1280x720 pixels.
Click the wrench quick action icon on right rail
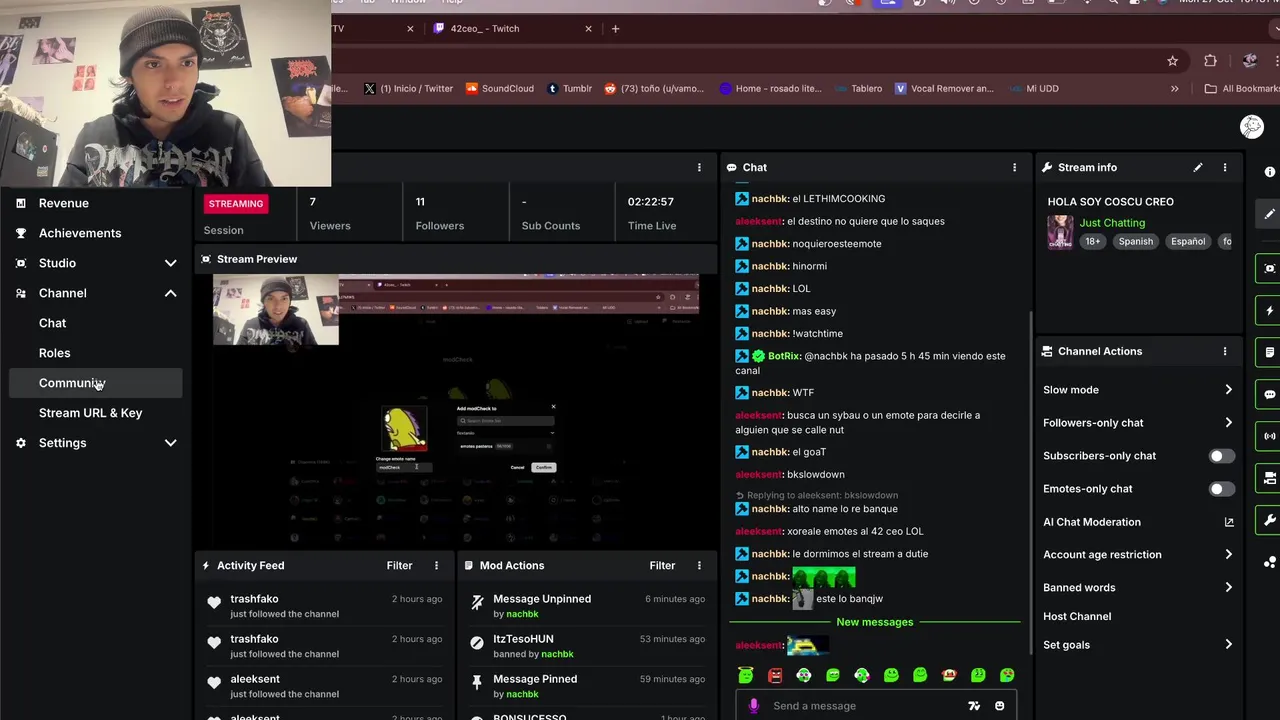point(1269,520)
